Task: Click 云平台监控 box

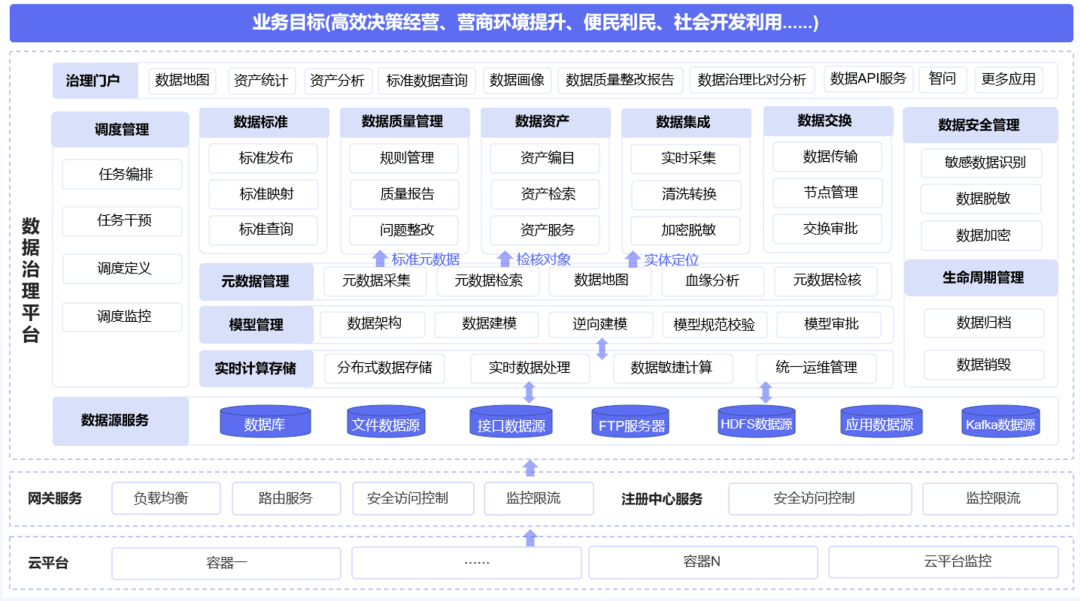Action: coord(943,562)
